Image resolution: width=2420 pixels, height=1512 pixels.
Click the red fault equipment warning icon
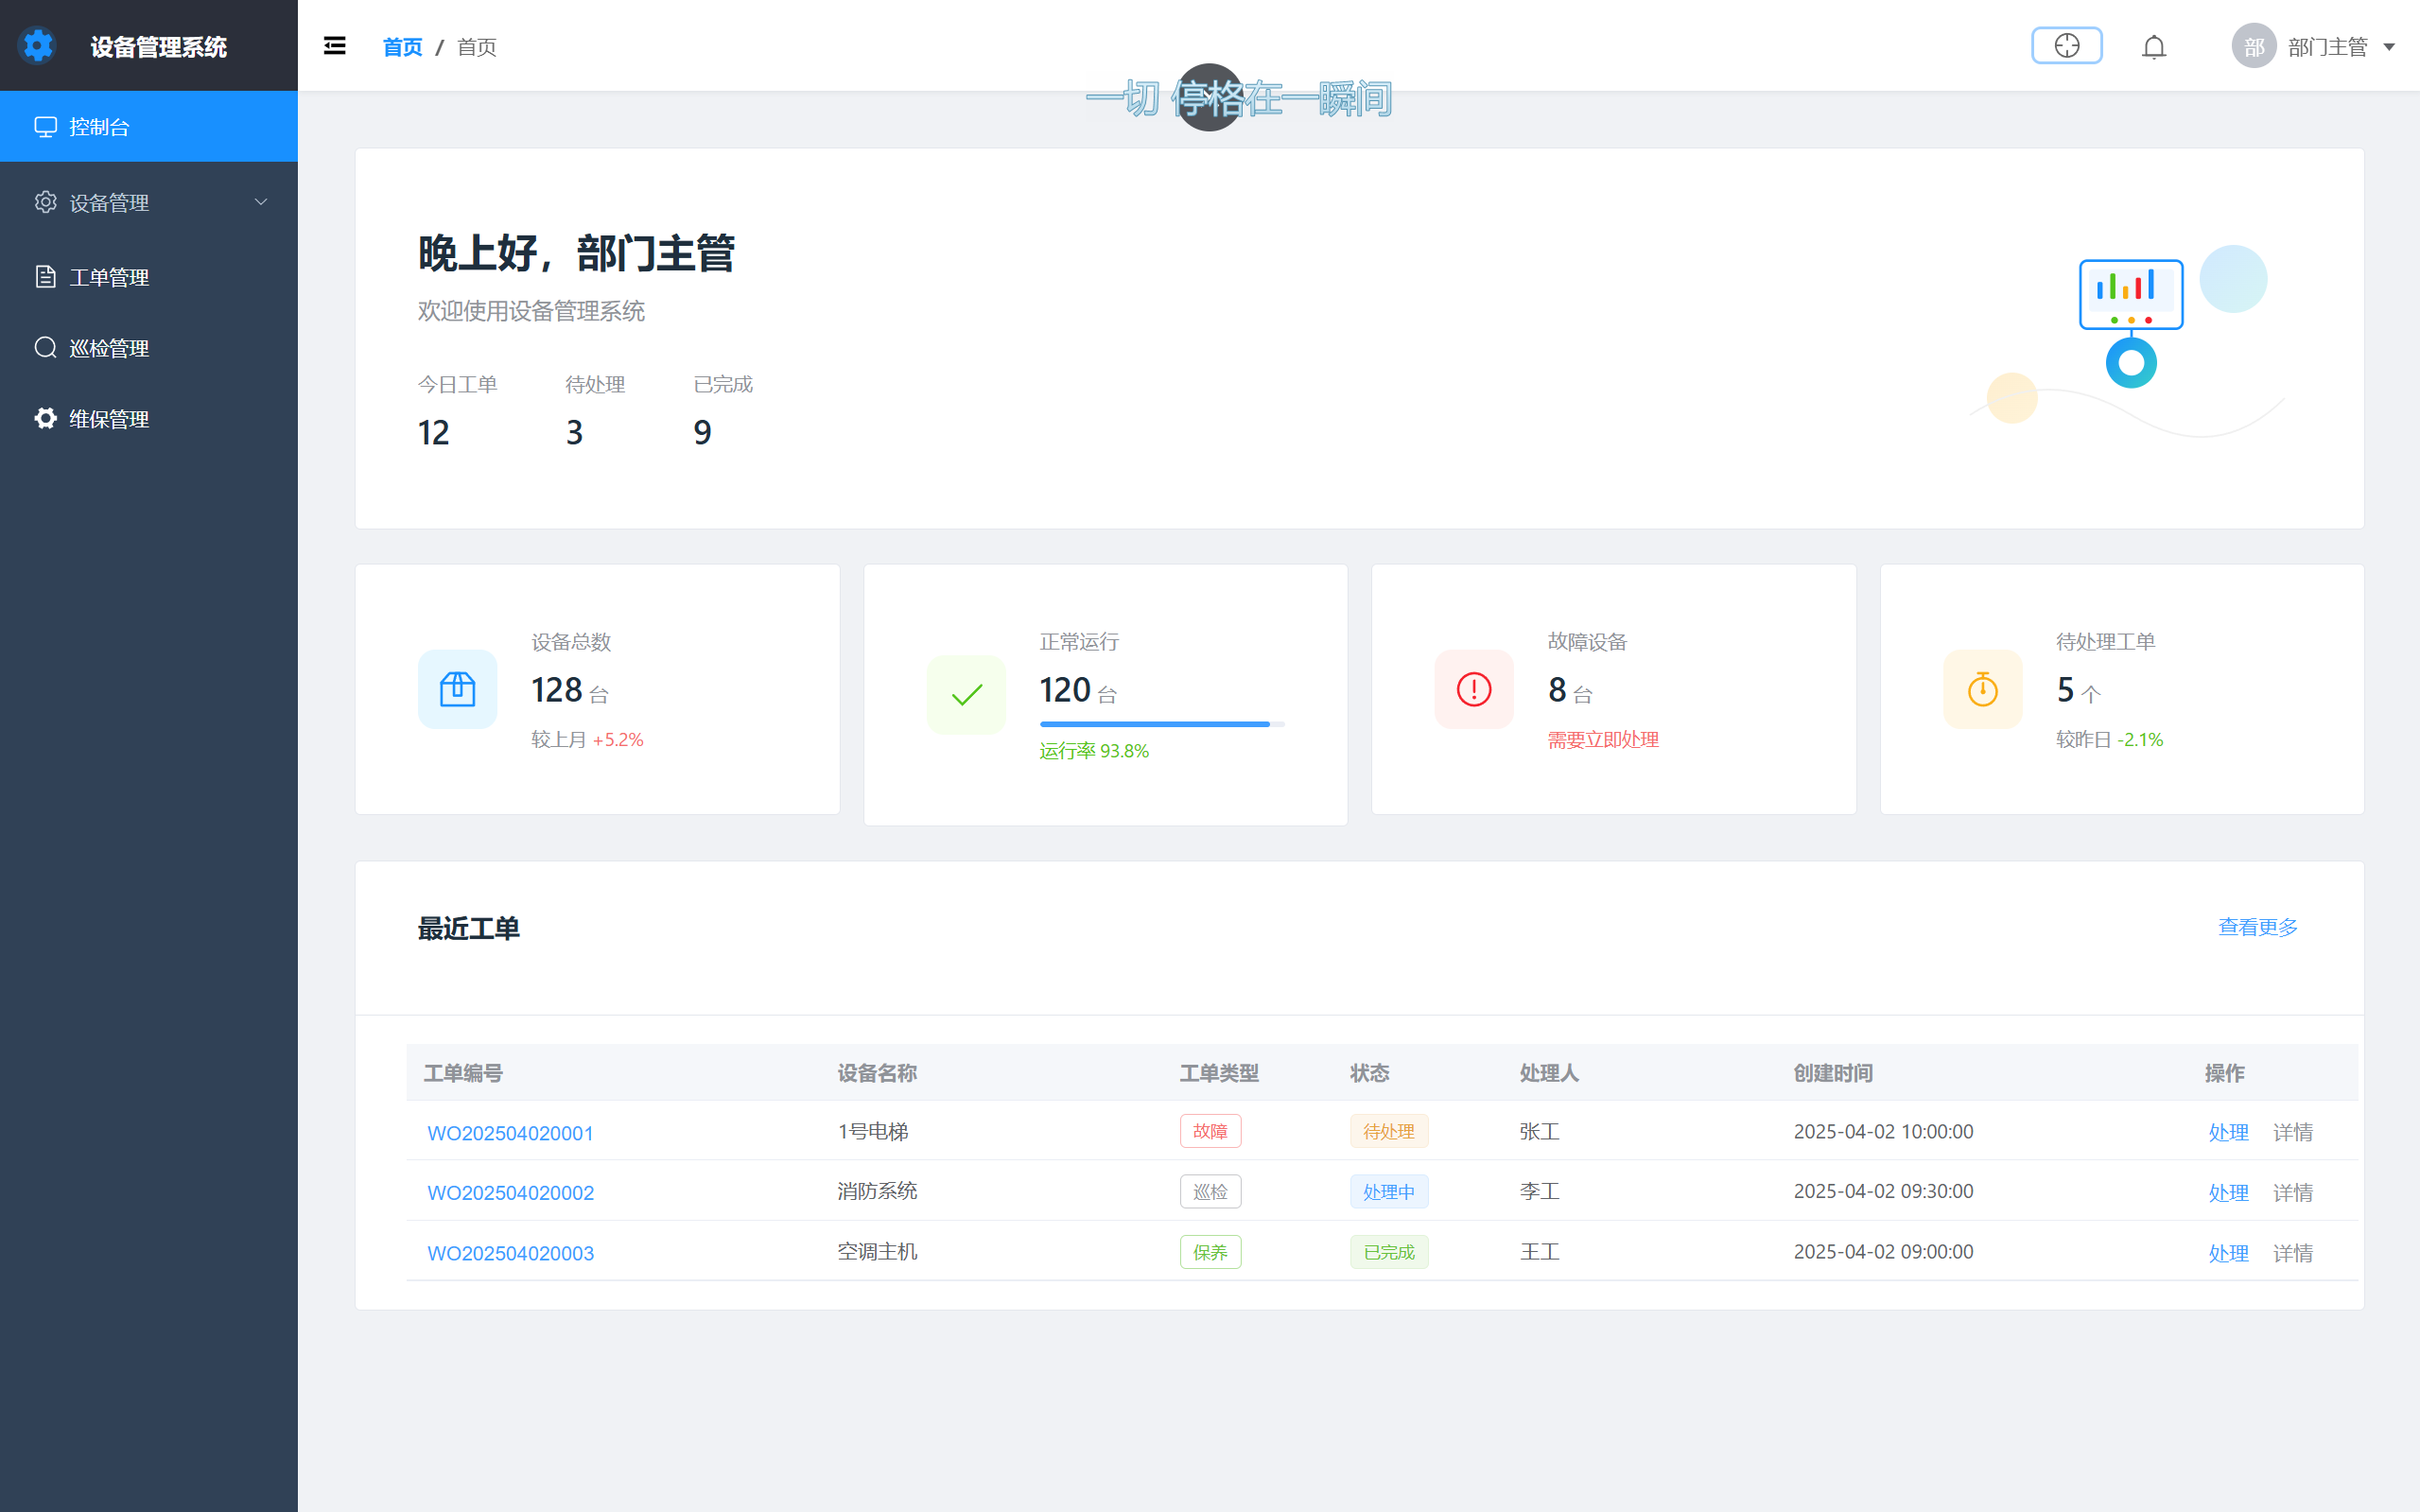click(x=1473, y=689)
